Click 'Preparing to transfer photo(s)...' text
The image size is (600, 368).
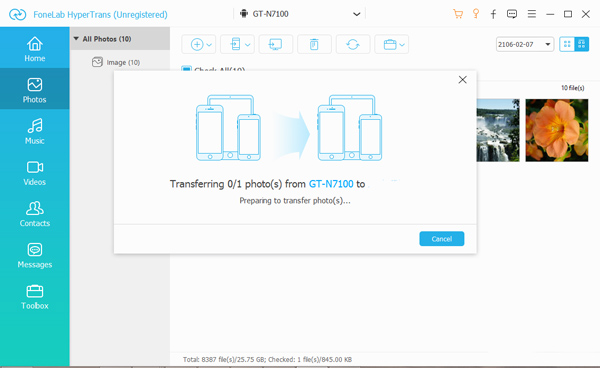point(295,200)
